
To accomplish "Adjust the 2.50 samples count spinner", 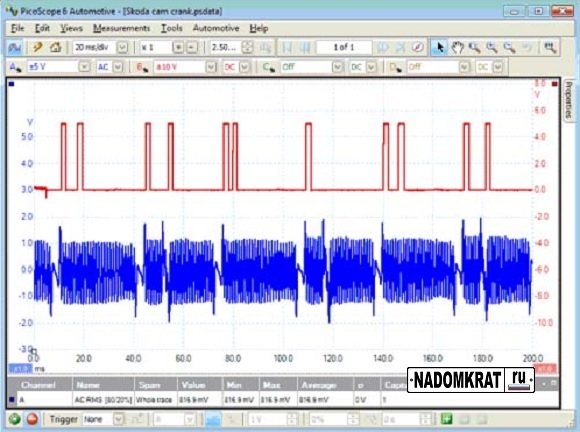I will click(x=248, y=47).
